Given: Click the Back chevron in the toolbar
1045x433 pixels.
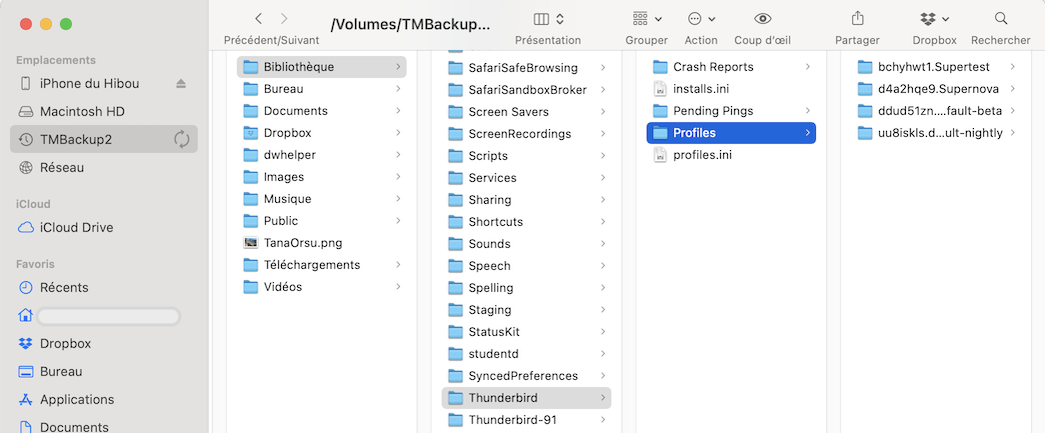Looking at the screenshot, I should point(259,19).
